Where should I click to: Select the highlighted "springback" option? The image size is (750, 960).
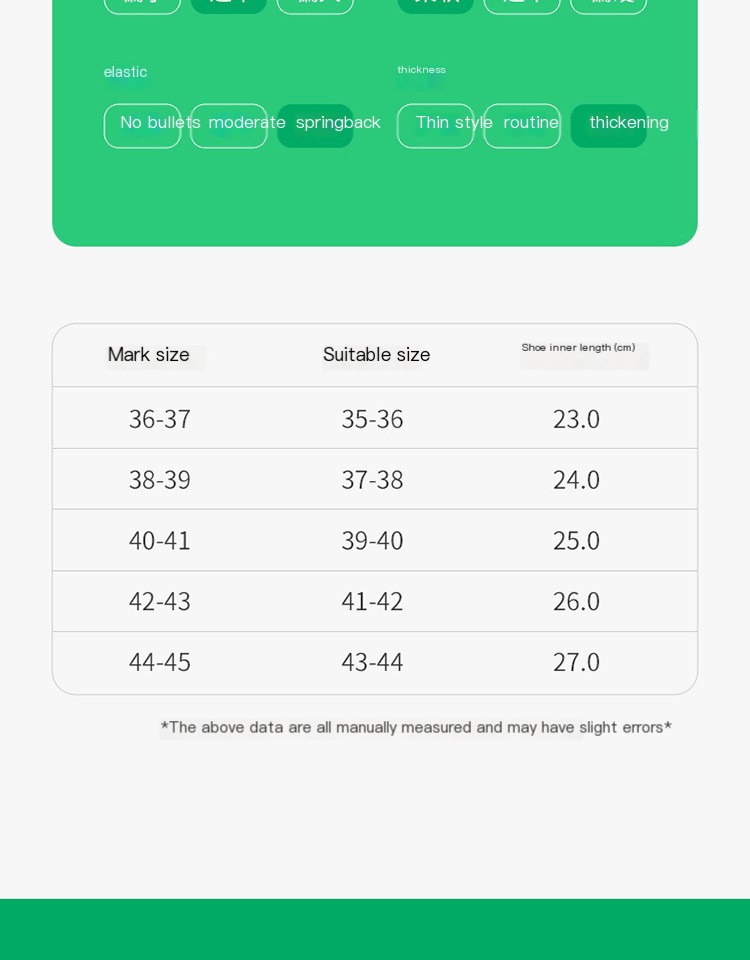point(316,126)
